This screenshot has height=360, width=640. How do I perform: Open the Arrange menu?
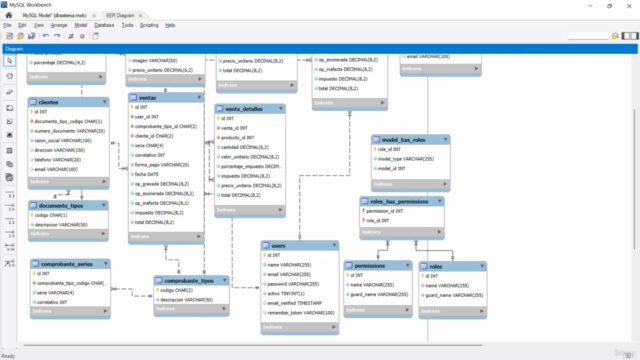coord(59,25)
